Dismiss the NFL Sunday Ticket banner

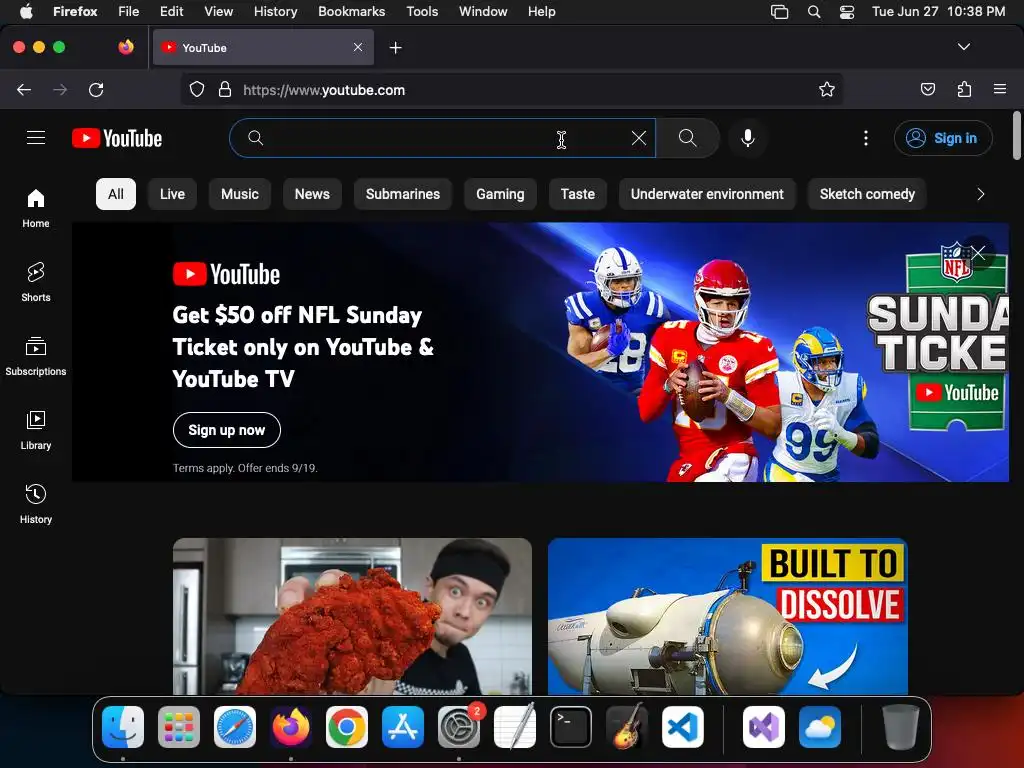pos(978,253)
